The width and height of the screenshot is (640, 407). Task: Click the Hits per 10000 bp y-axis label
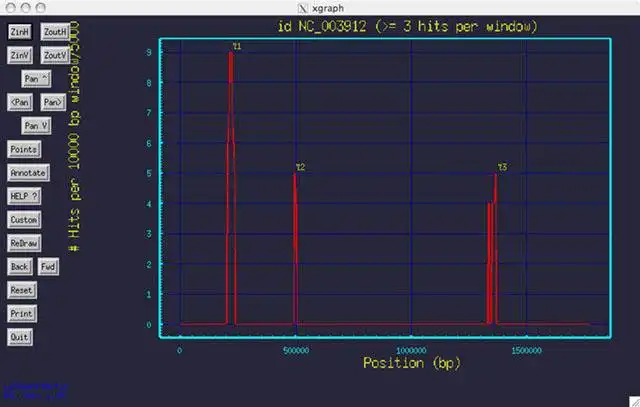tap(75, 137)
